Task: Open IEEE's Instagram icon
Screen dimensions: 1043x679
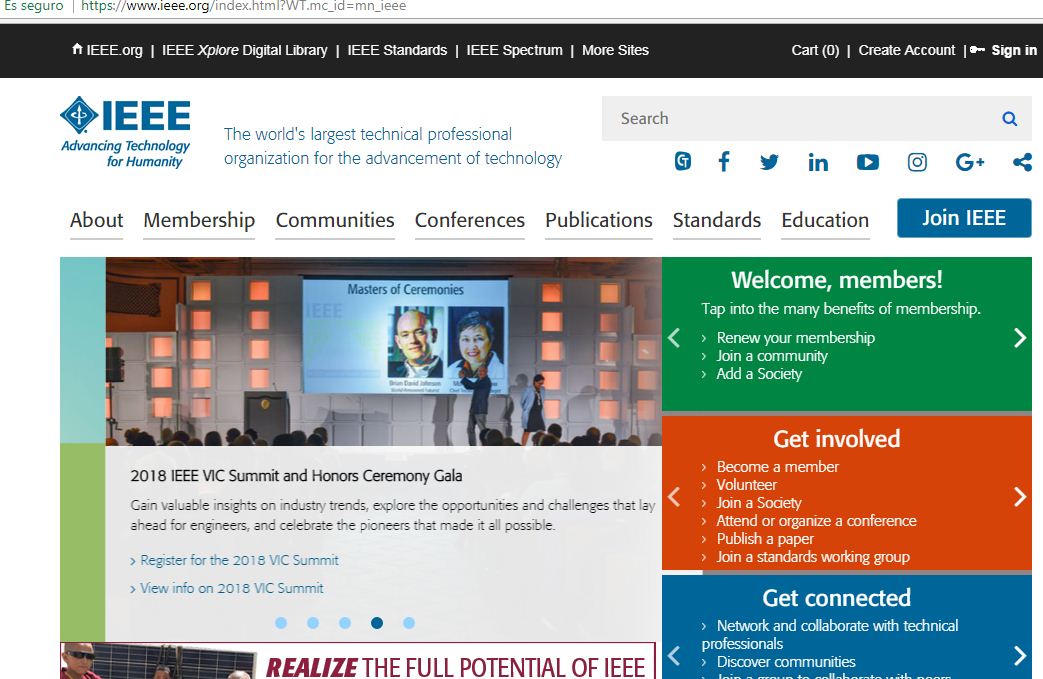Action: tap(917, 162)
